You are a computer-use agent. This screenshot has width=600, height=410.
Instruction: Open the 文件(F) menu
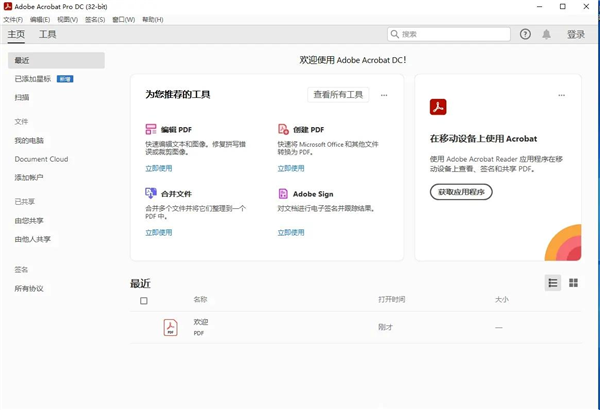click(13, 19)
